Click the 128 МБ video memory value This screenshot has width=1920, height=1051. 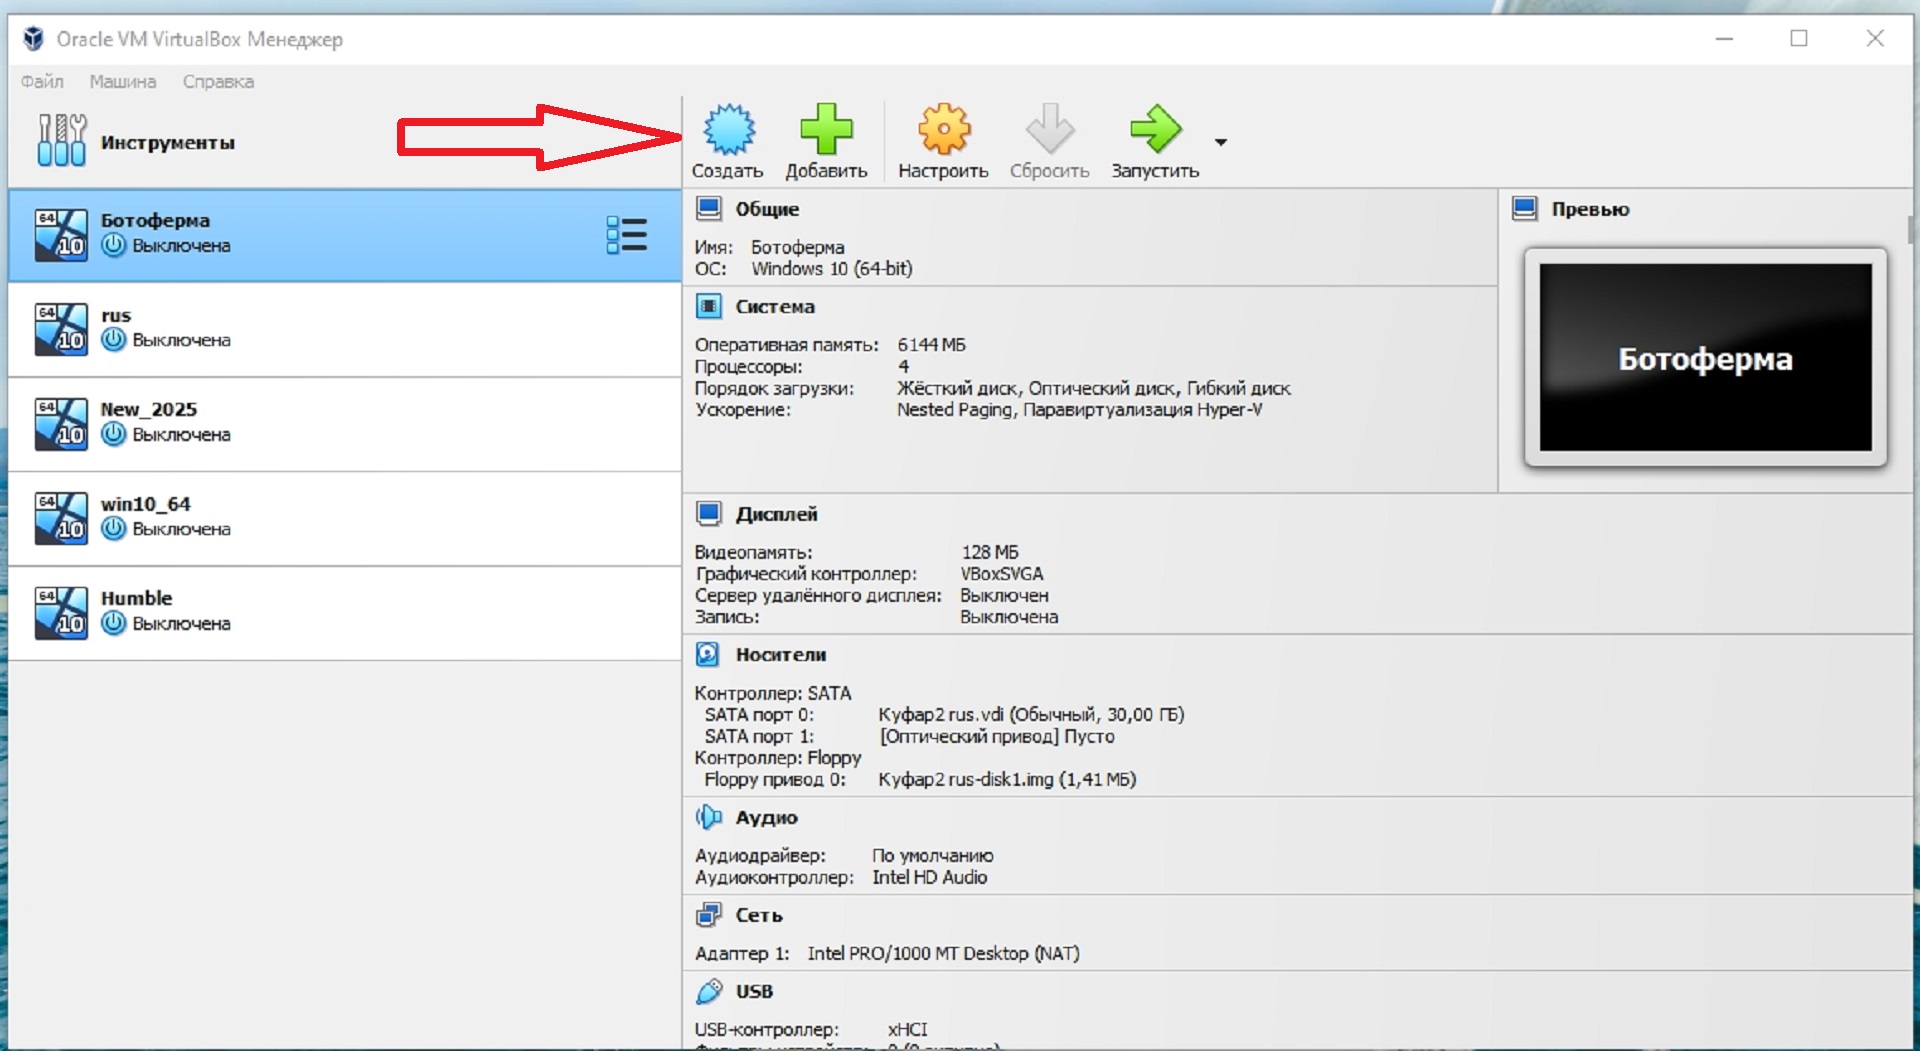click(x=990, y=552)
